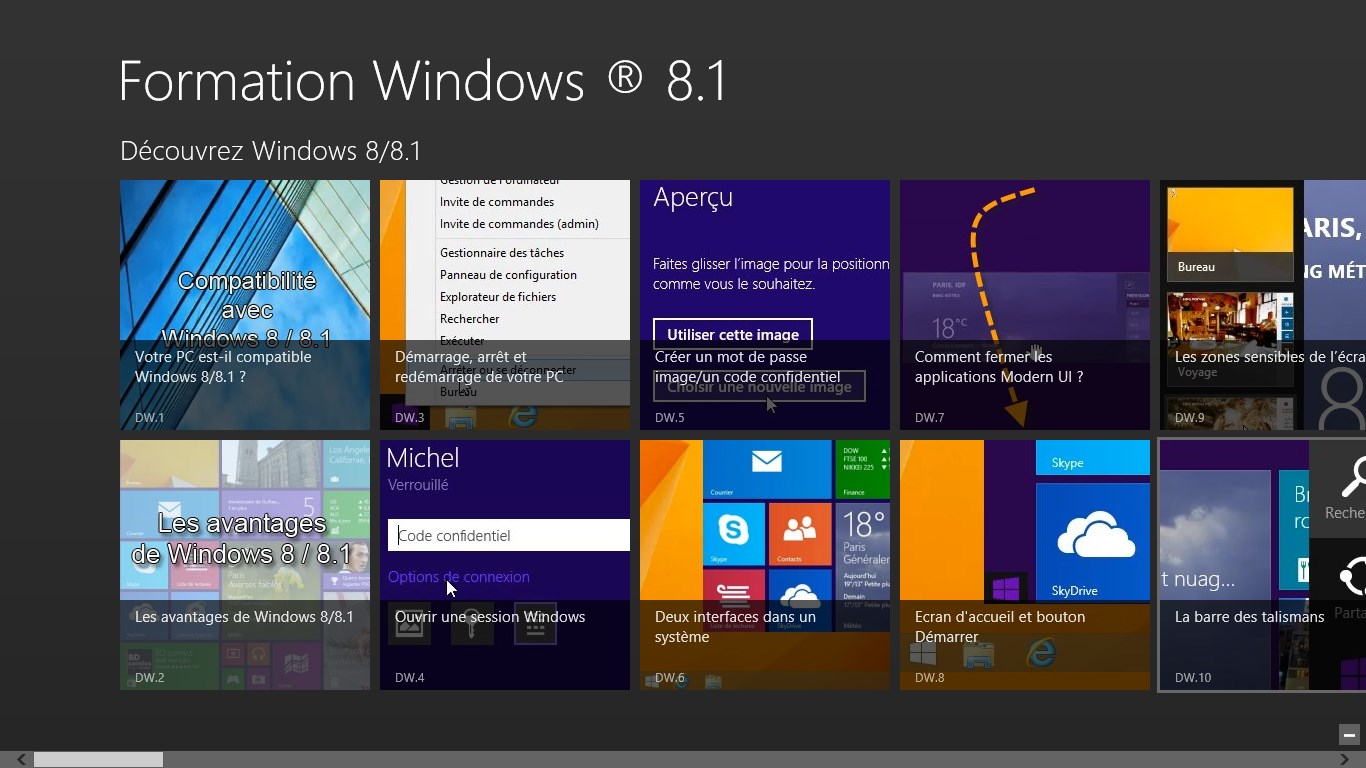Open the 'Votre PC est-il compatible' tile

[245, 305]
